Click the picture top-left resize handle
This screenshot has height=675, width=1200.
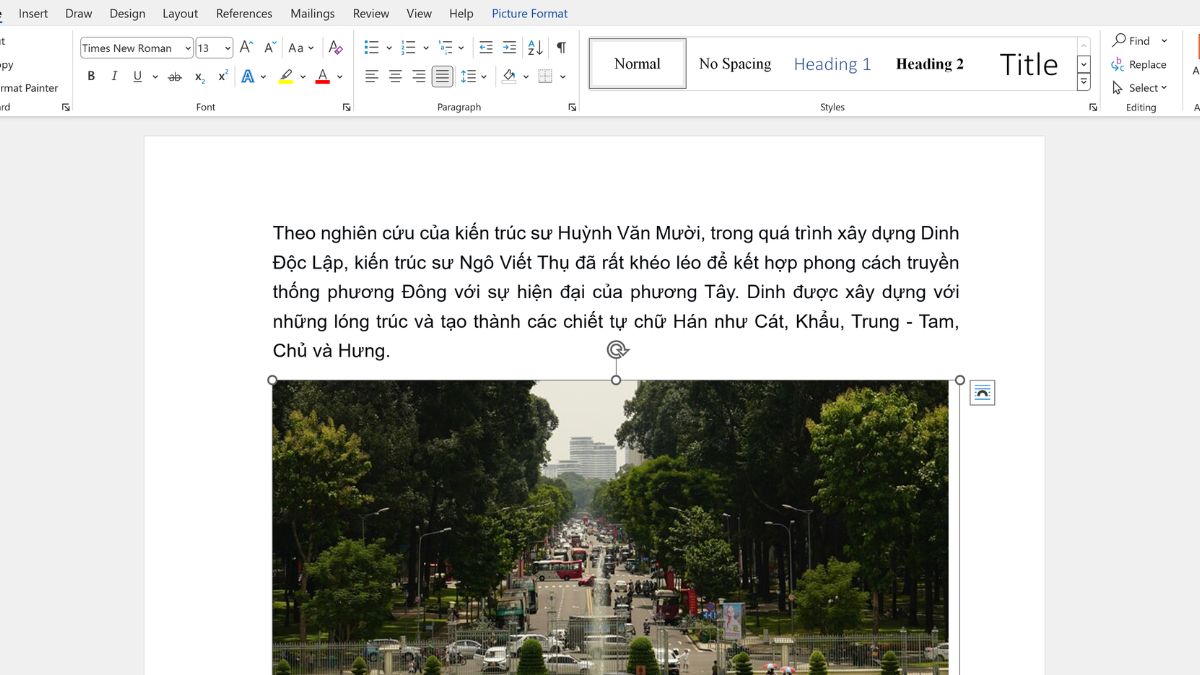point(272,380)
